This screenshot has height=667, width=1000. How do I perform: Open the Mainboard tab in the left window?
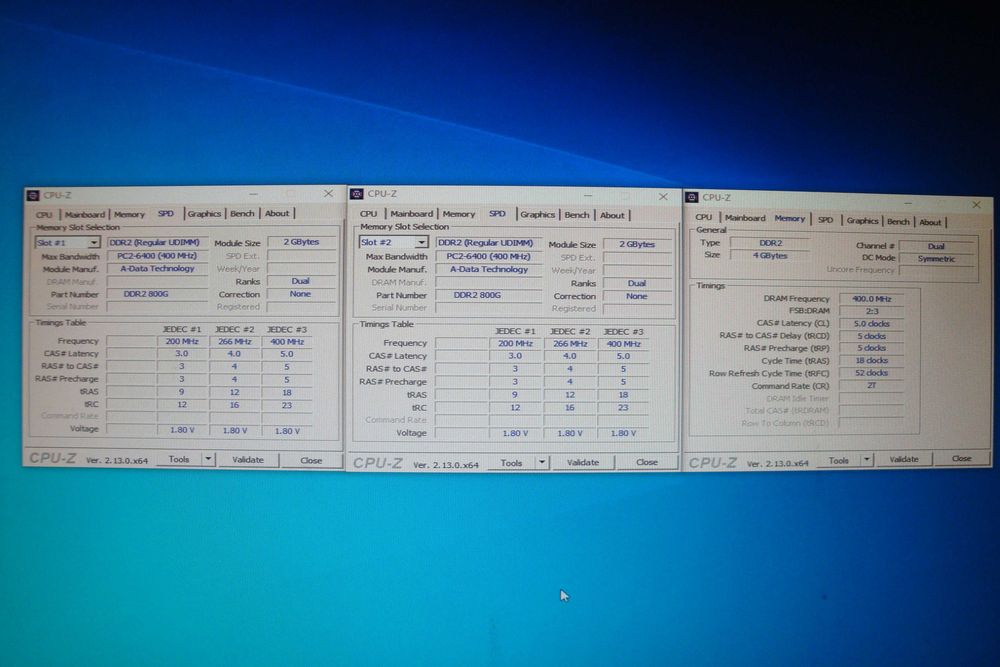85,215
